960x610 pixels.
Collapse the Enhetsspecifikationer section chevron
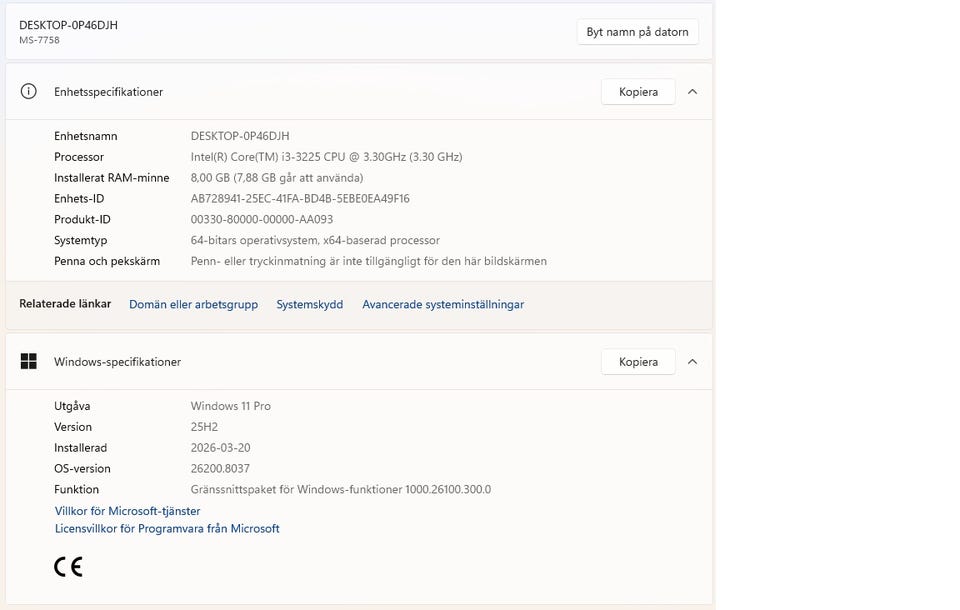(692, 92)
